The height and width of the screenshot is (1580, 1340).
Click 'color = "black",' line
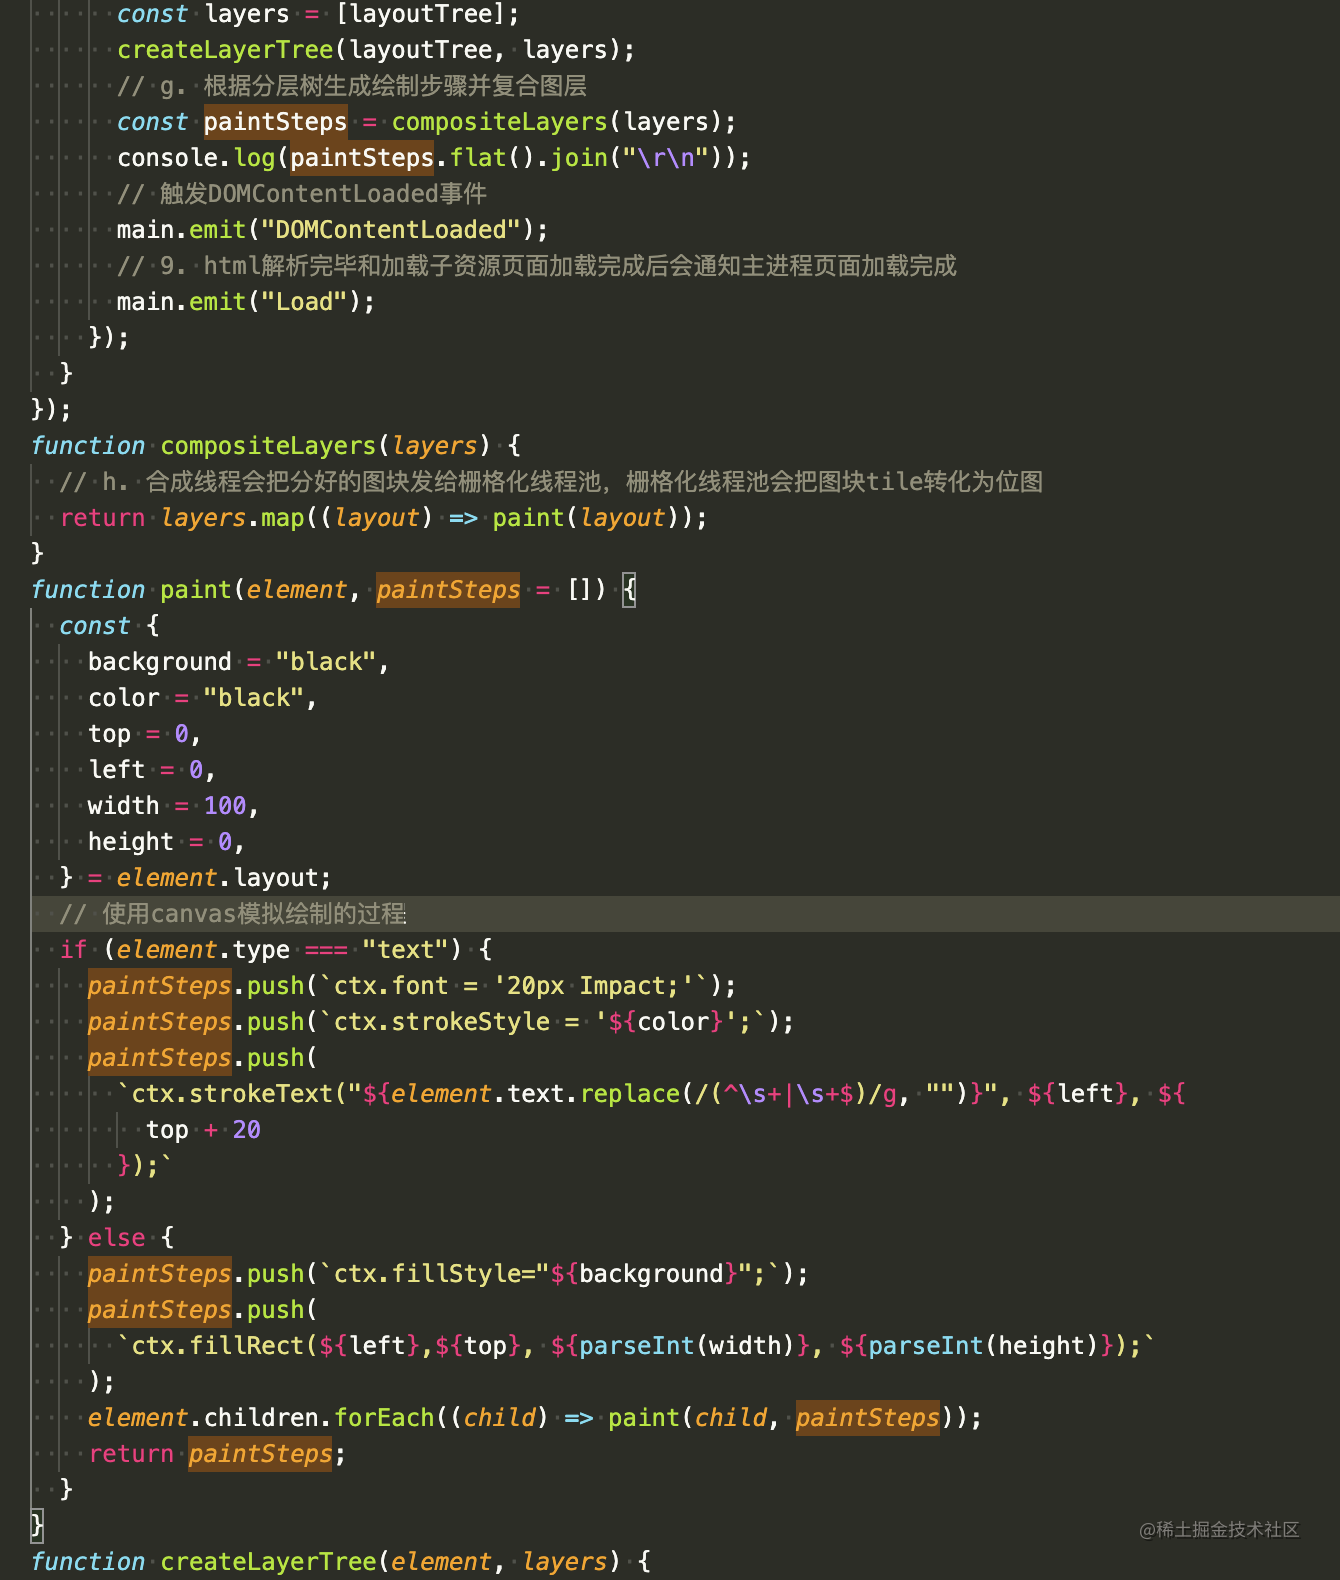coord(203,698)
